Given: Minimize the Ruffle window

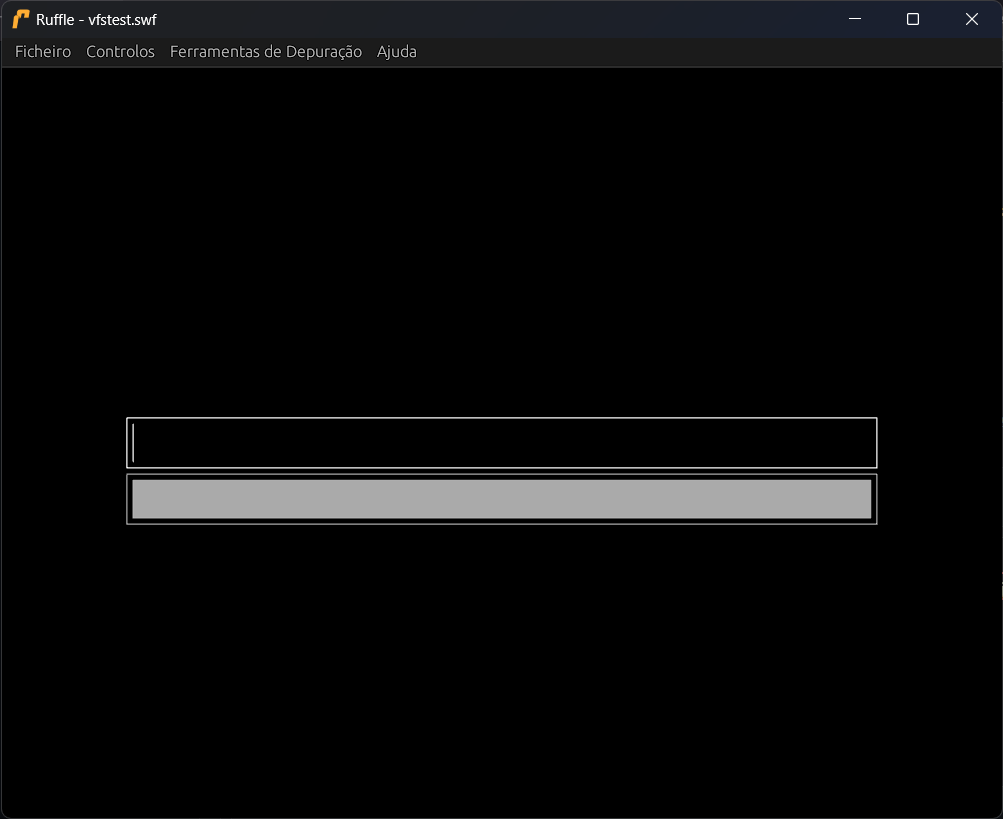Looking at the screenshot, I should click(x=854, y=18).
